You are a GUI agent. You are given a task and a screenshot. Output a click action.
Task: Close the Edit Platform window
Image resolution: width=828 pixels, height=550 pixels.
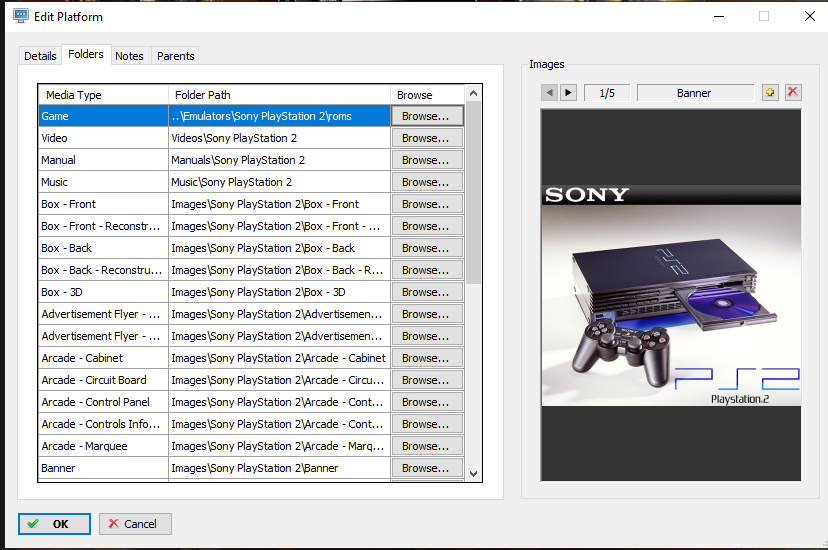(810, 16)
